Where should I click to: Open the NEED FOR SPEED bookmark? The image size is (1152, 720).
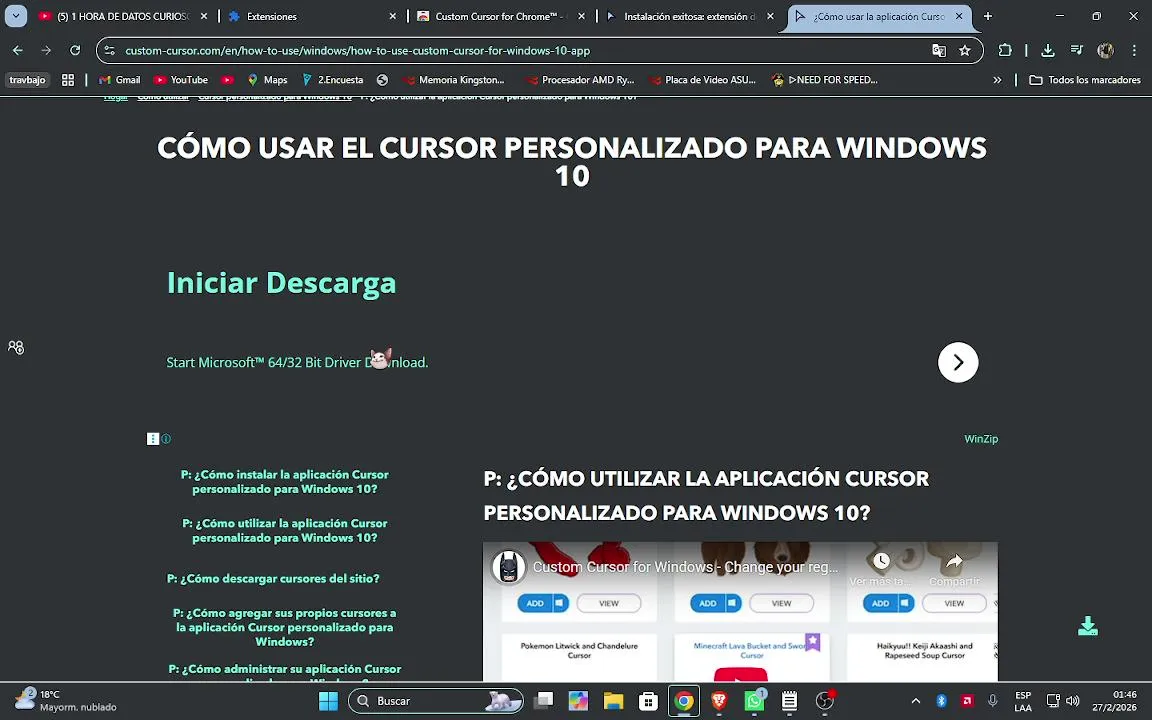pos(825,79)
